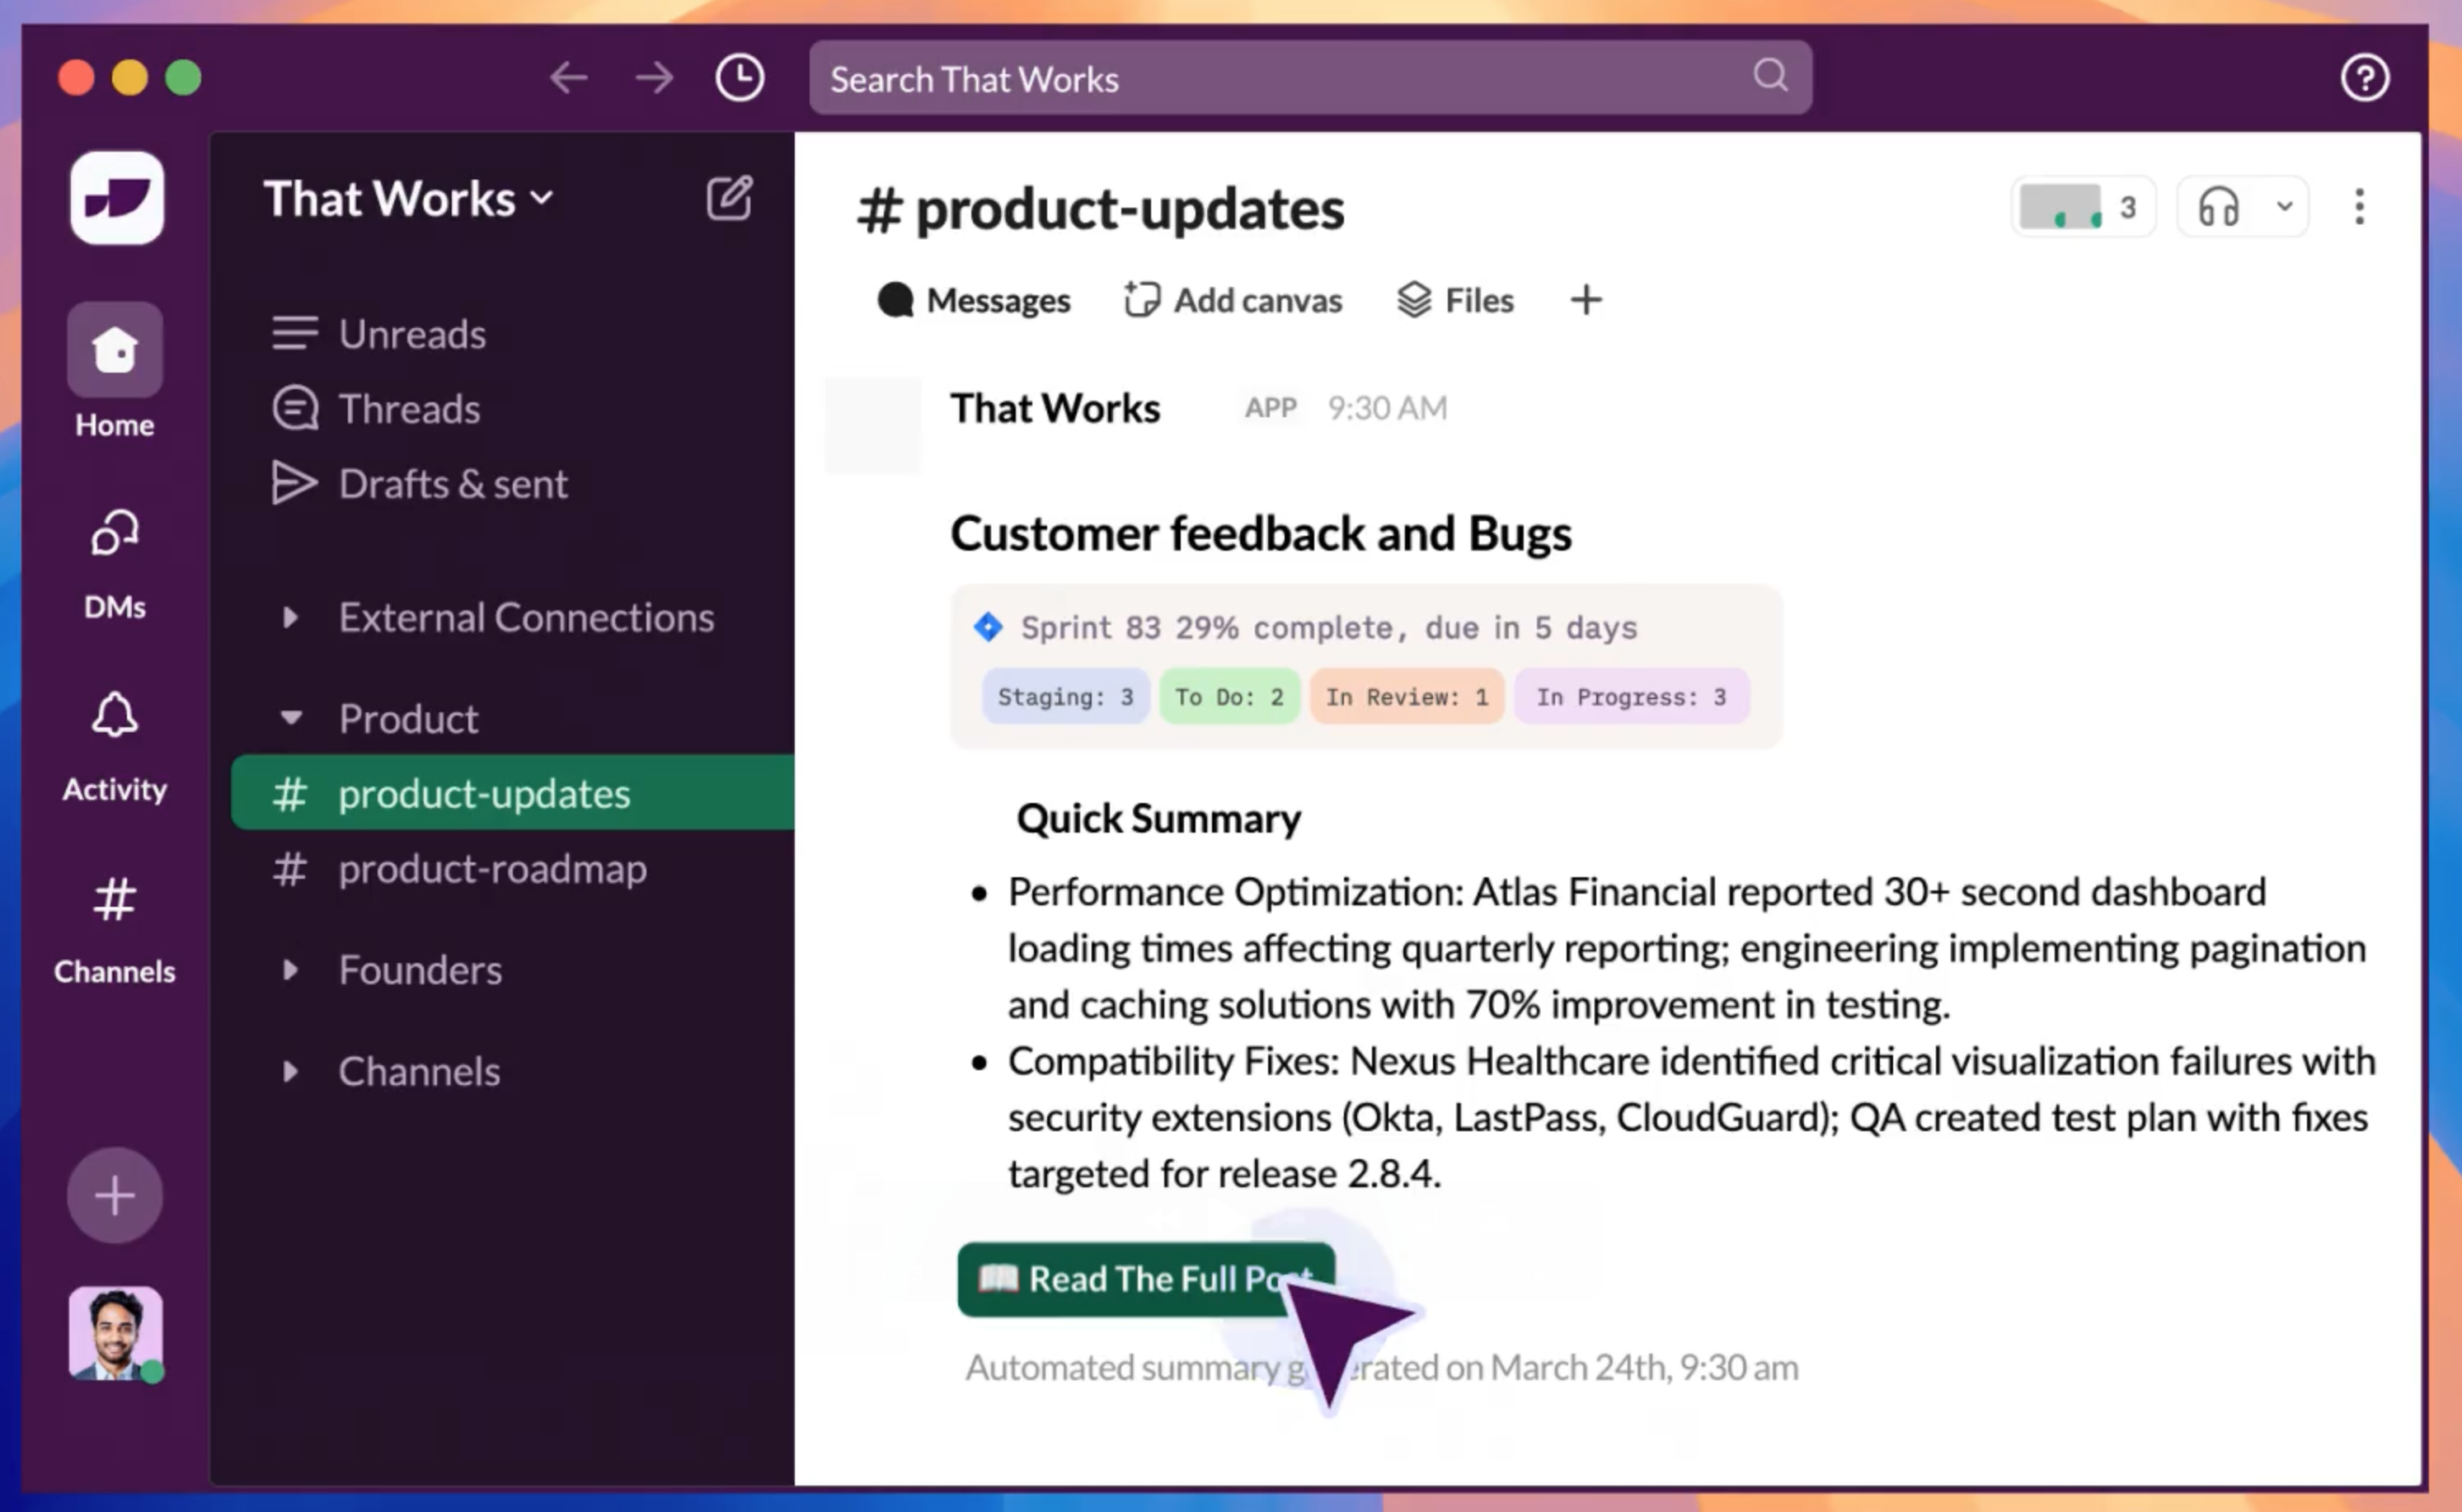This screenshot has height=1512, width=2462.
Task: Open the user profile avatar
Action: click(x=115, y=1333)
